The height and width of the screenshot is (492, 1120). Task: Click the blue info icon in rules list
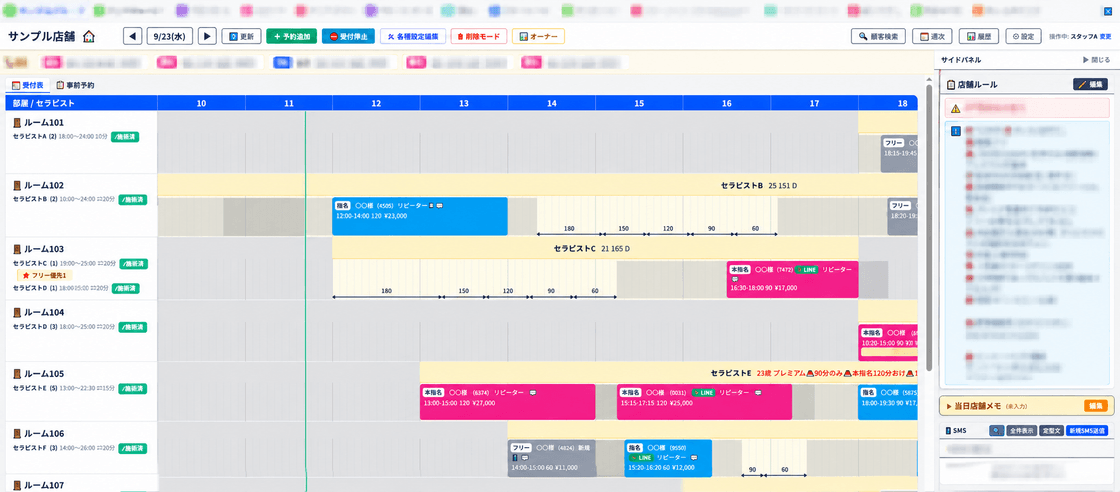pos(955,131)
